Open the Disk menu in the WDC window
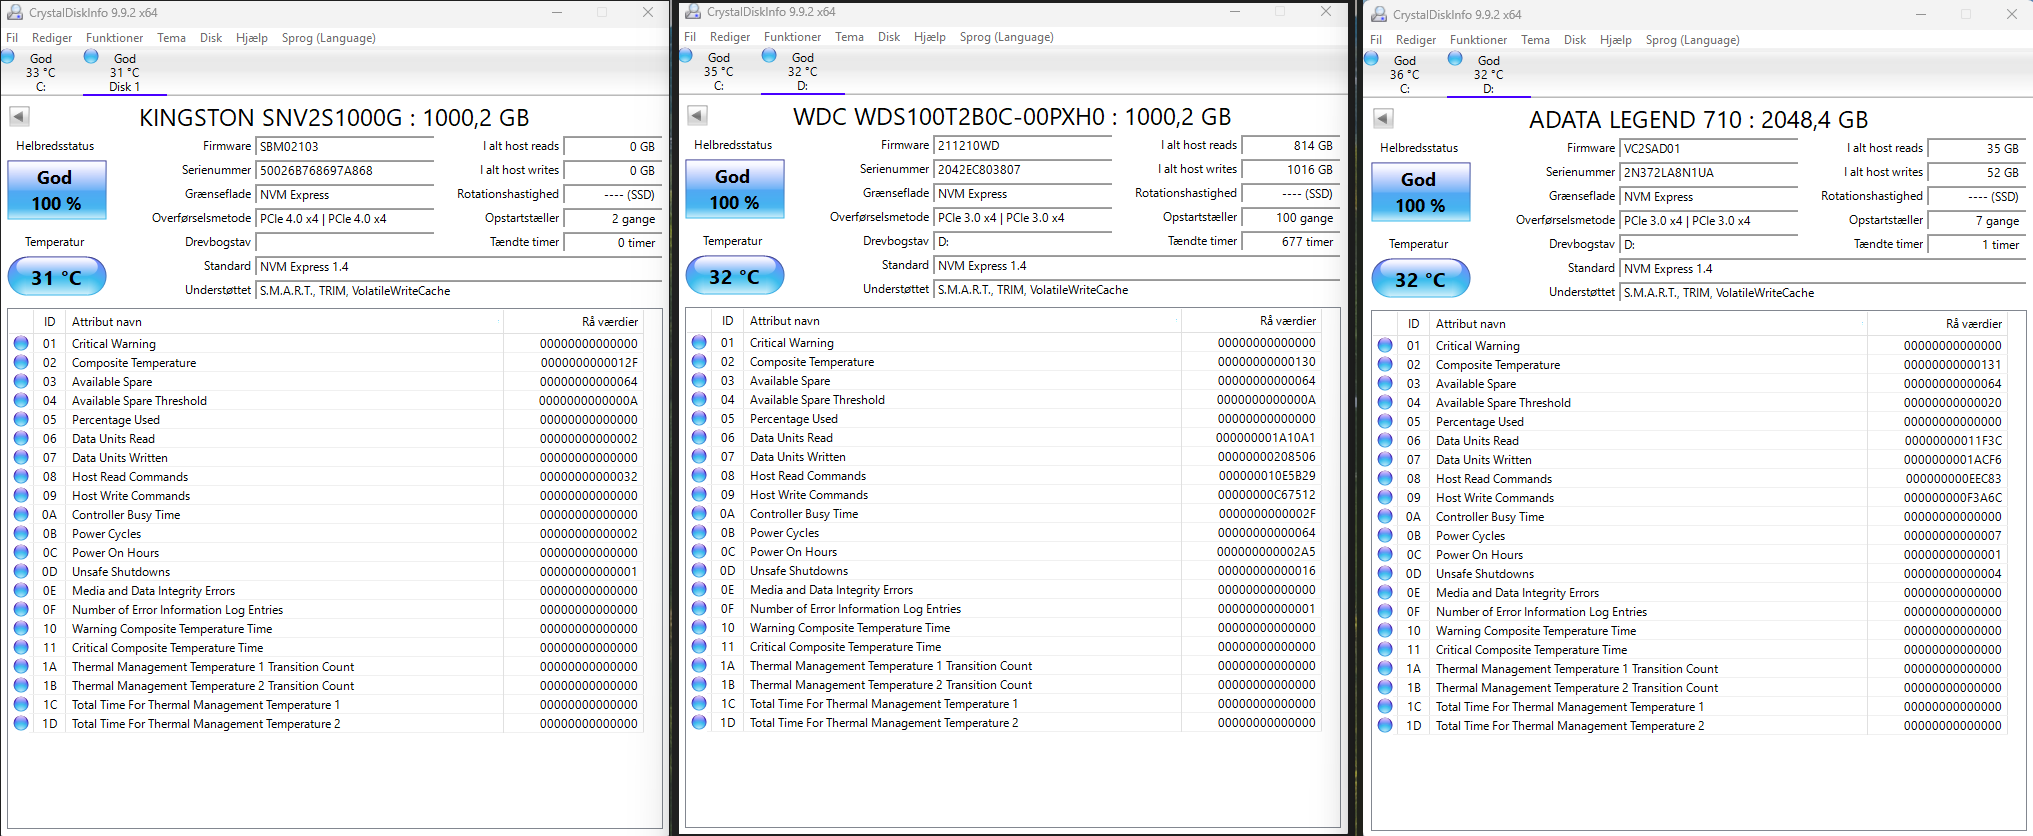2033x836 pixels. pos(889,37)
